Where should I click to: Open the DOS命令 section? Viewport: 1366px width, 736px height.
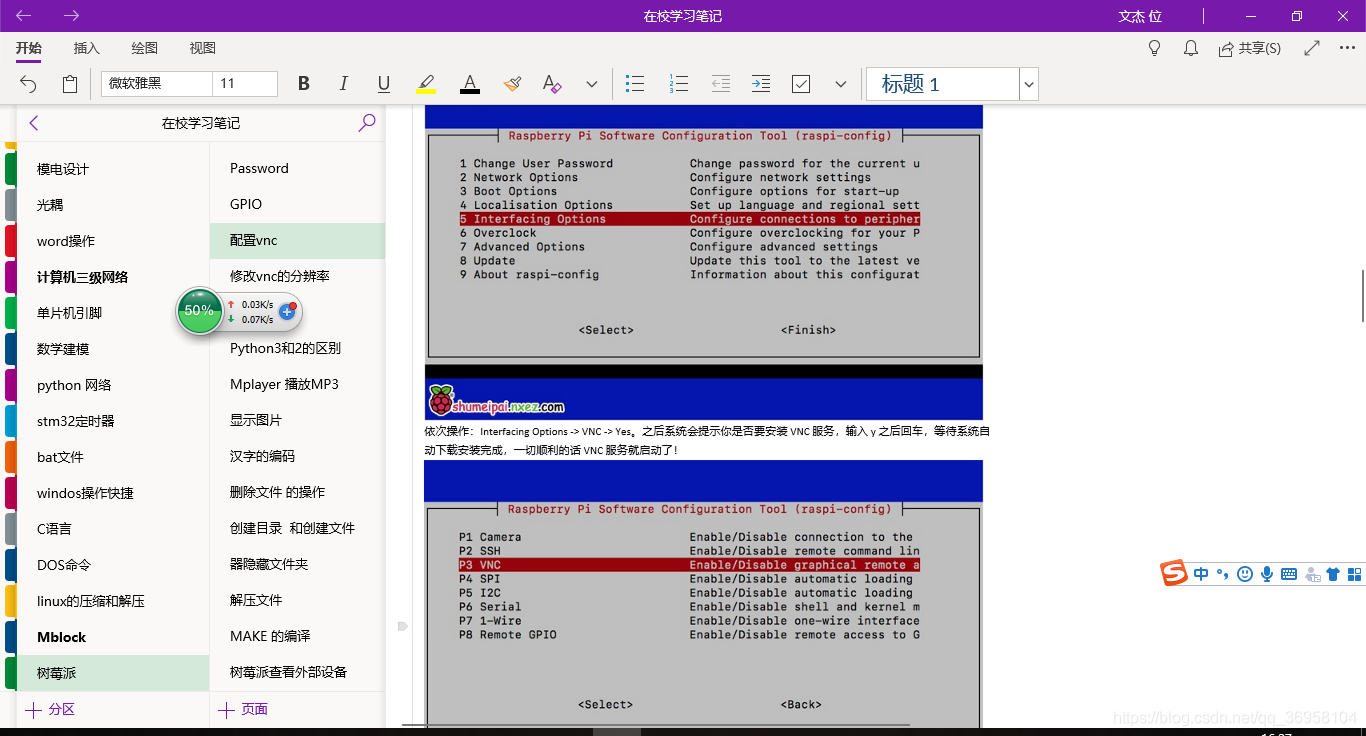pyautogui.click(x=113, y=565)
